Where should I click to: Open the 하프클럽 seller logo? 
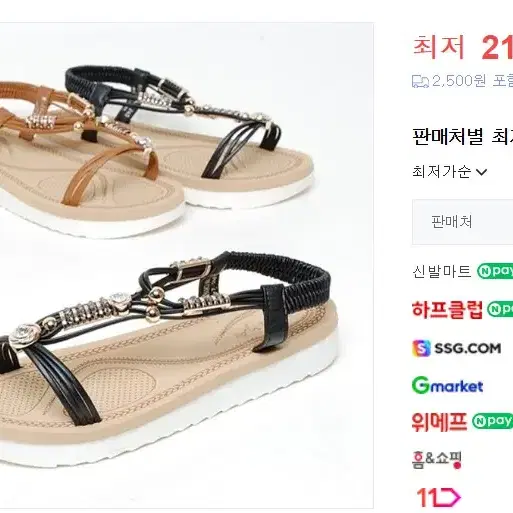(x=447, y=310)
